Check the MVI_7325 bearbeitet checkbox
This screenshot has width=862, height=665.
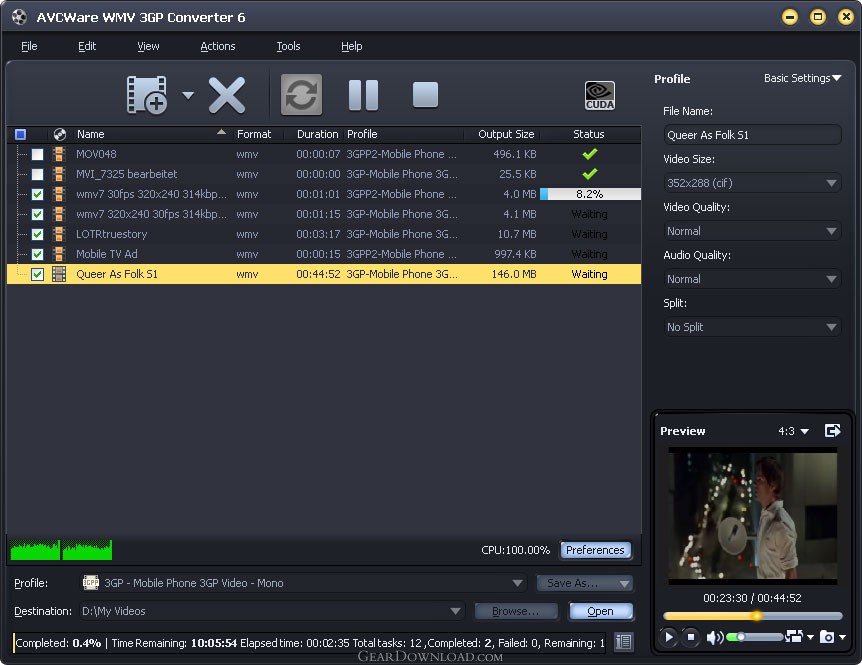(37, 174)
